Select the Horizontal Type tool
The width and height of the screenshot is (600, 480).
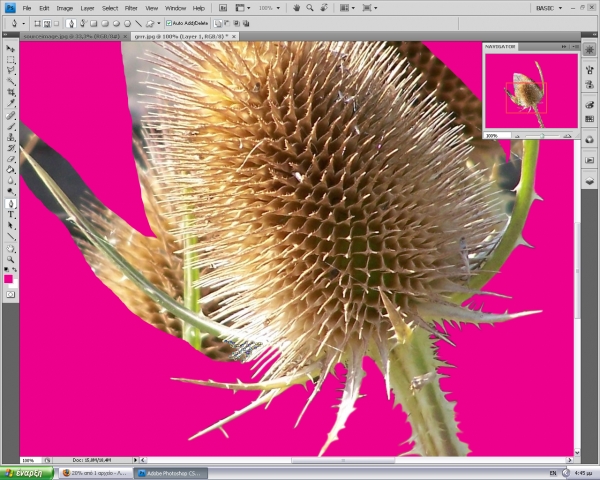pyautogui.click(x=10, y=214)
